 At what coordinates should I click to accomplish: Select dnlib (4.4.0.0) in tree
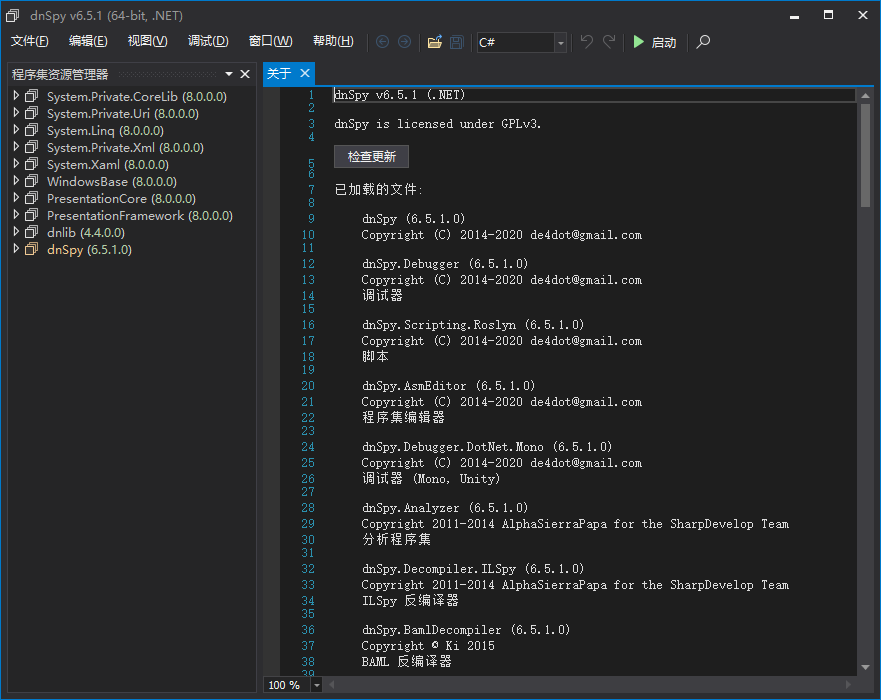click(x=86, y=233)
